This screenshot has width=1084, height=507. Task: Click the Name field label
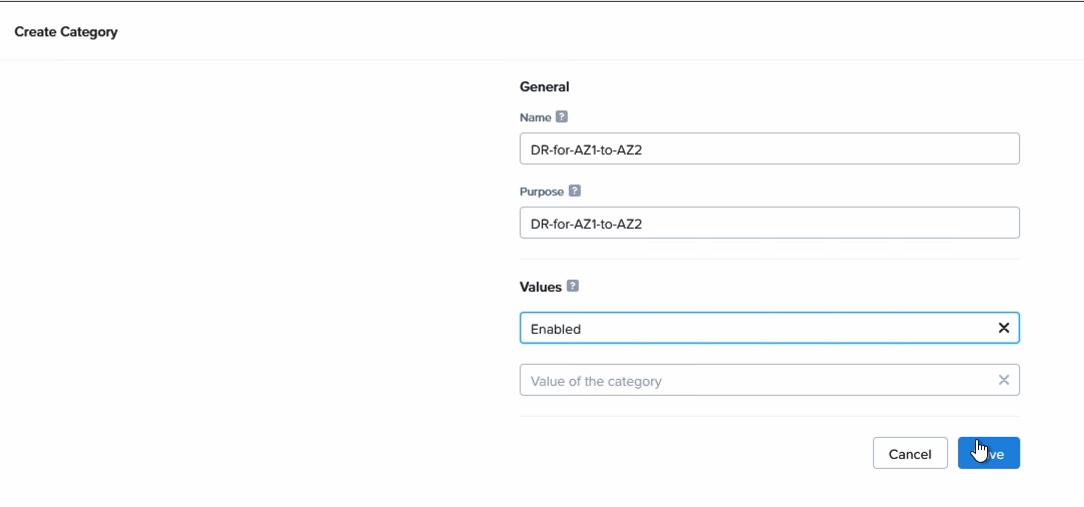(x=535, y=118)
